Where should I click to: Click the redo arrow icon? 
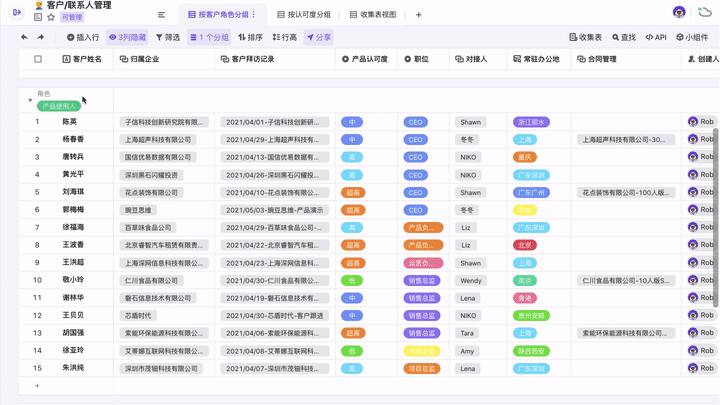41,37
